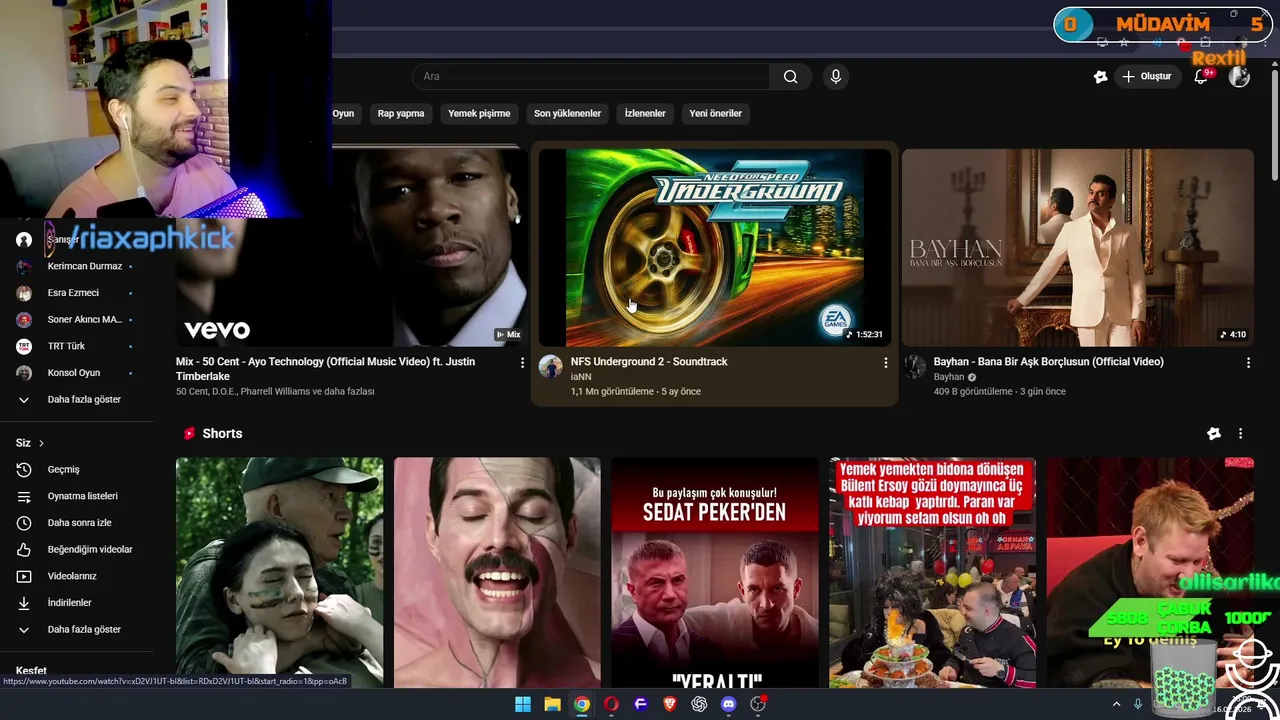
Task: Open Discord from the taskbar
Action: coord(728,704)
